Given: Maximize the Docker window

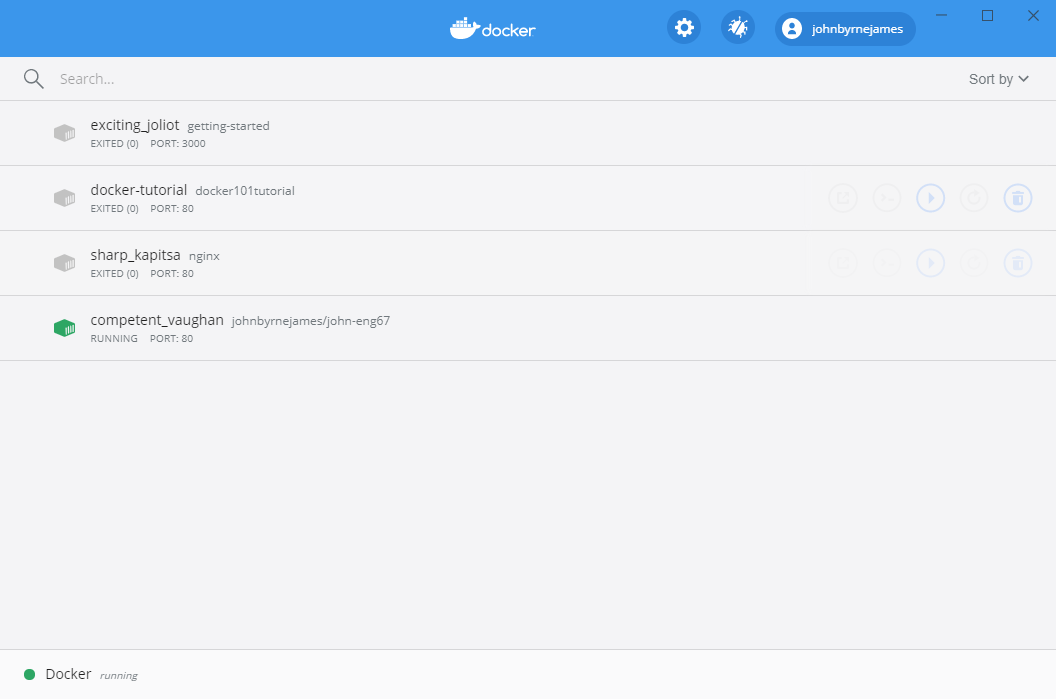Looking at the screenshot, I should 987,15.
